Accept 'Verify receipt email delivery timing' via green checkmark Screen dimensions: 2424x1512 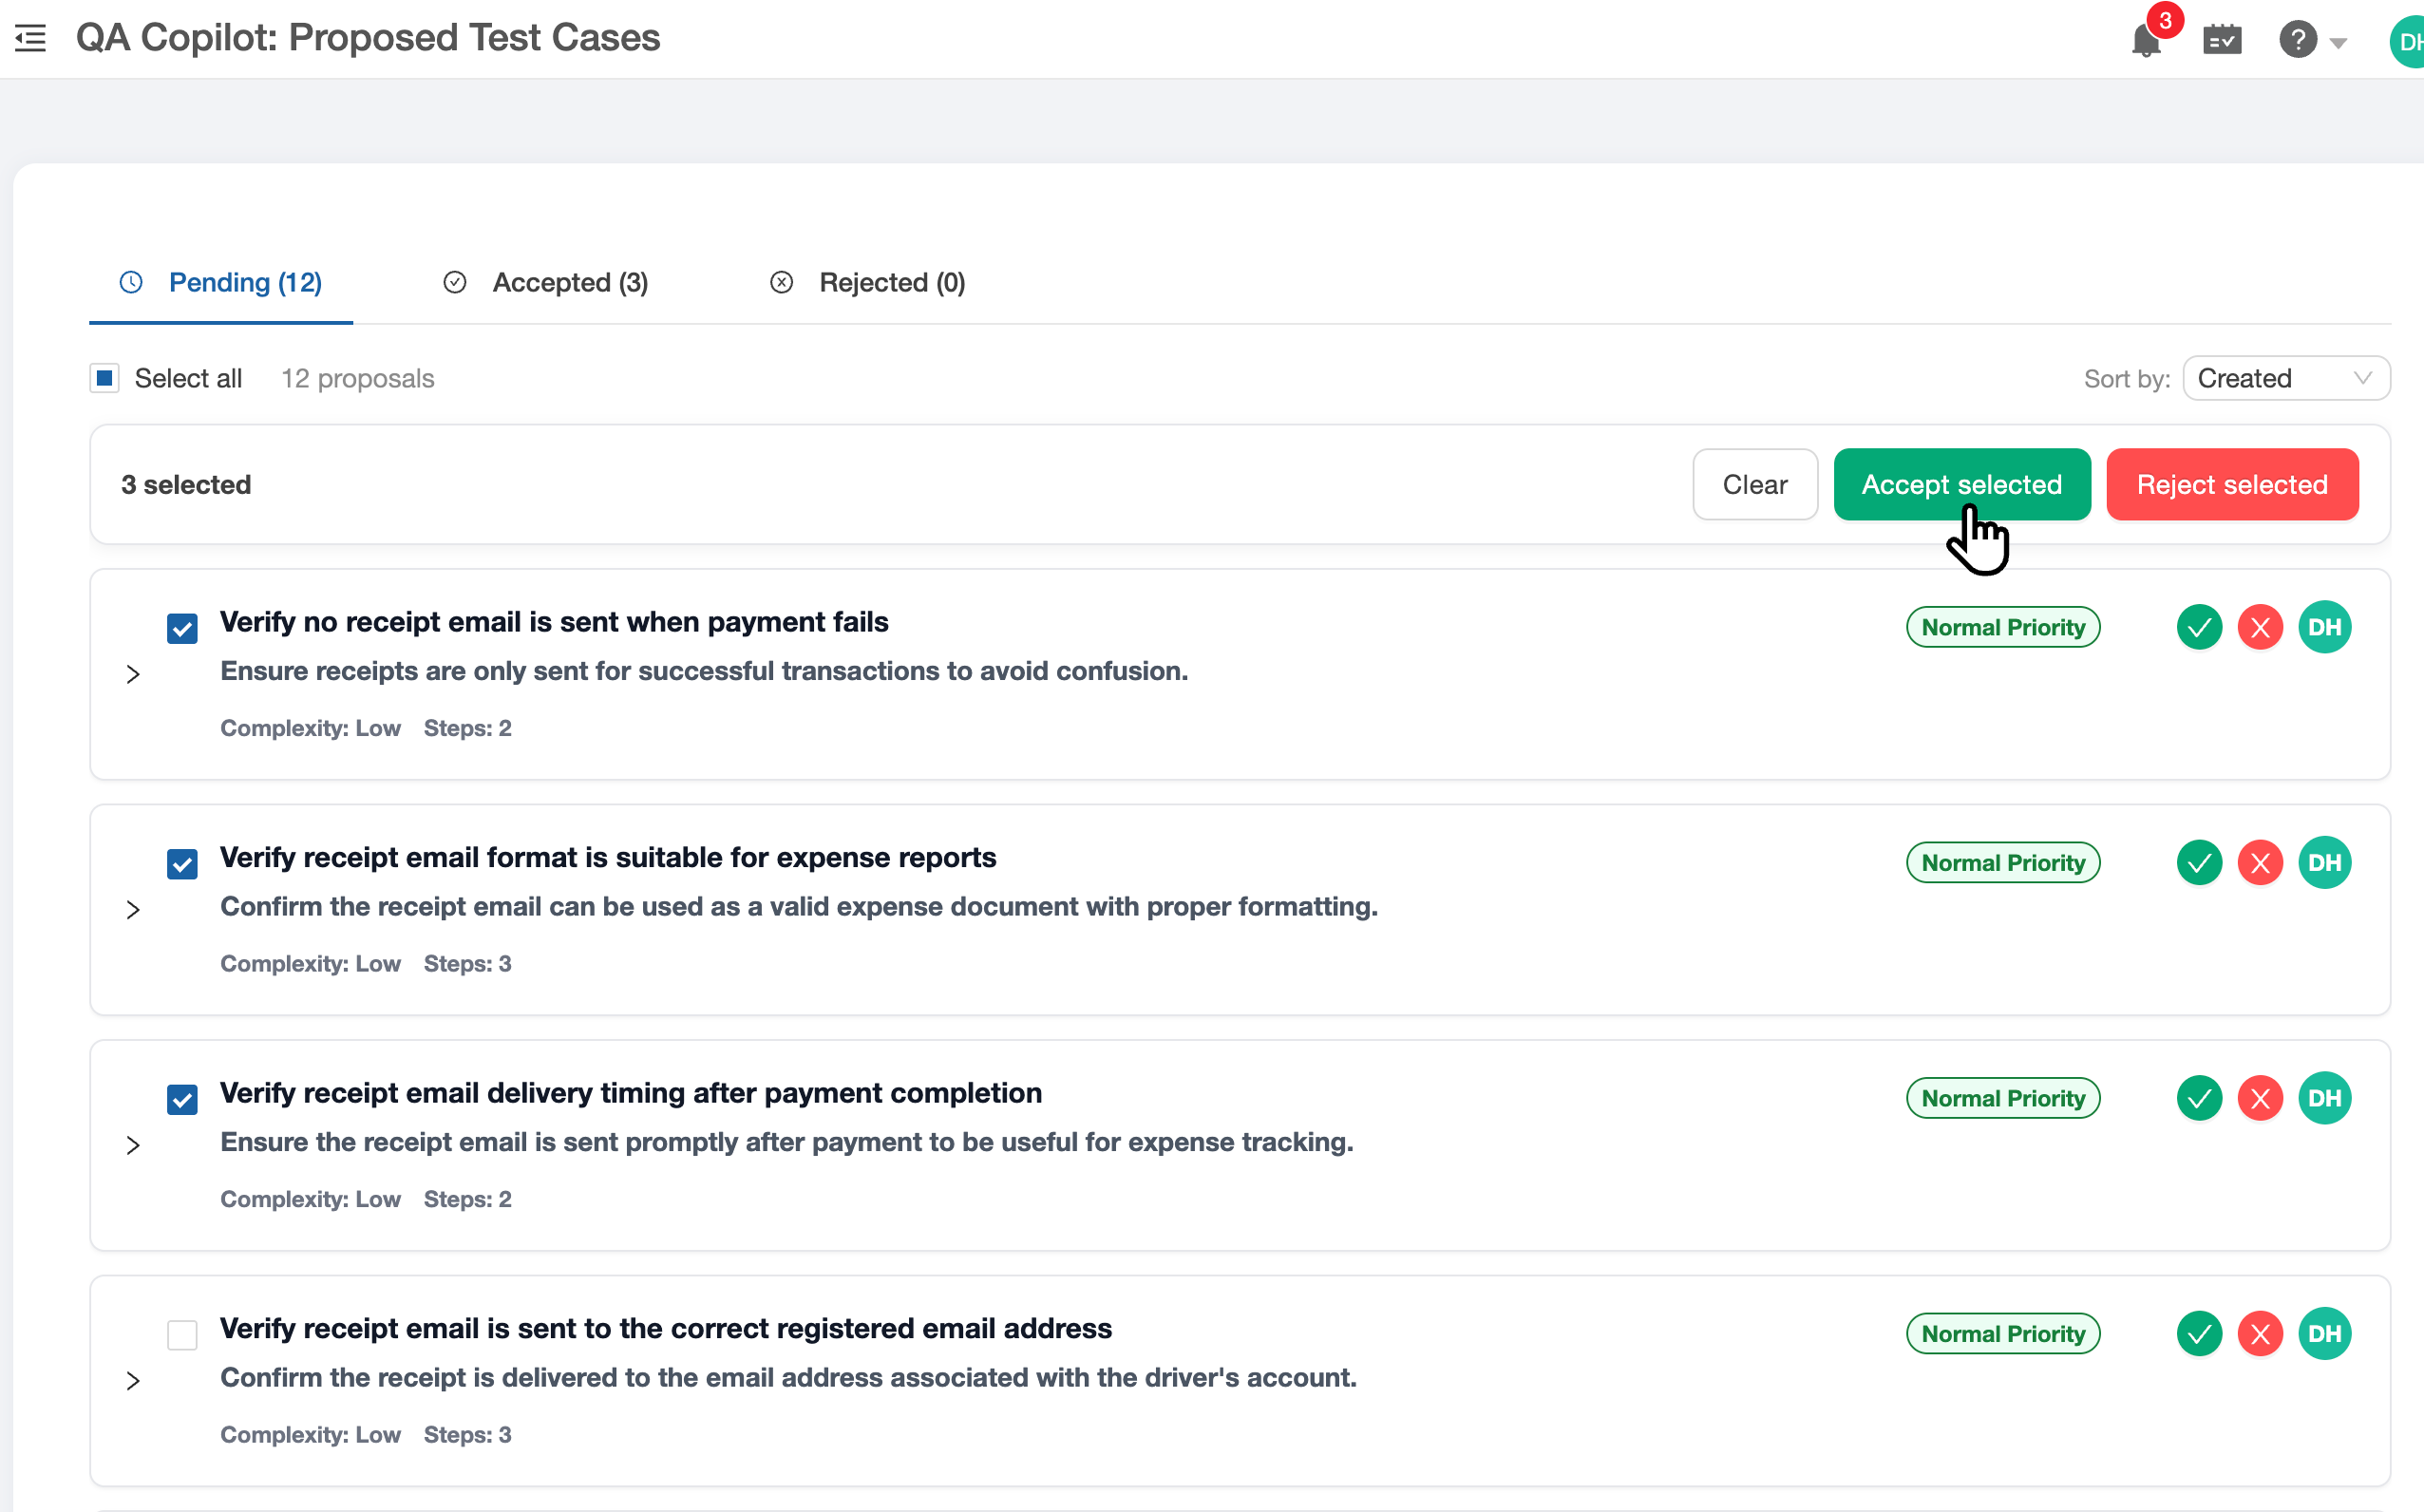tap(2199, 1097)
